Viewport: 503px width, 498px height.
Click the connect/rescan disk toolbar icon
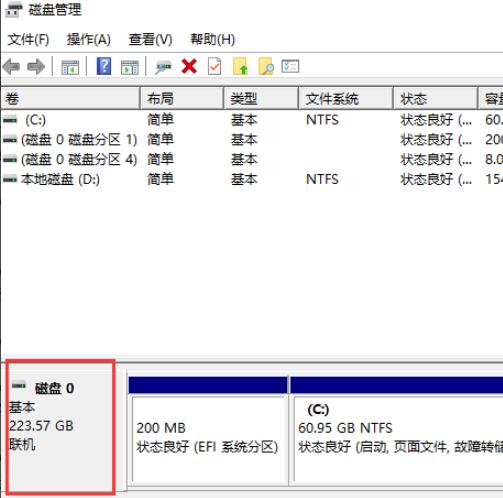tap(163, 67)
